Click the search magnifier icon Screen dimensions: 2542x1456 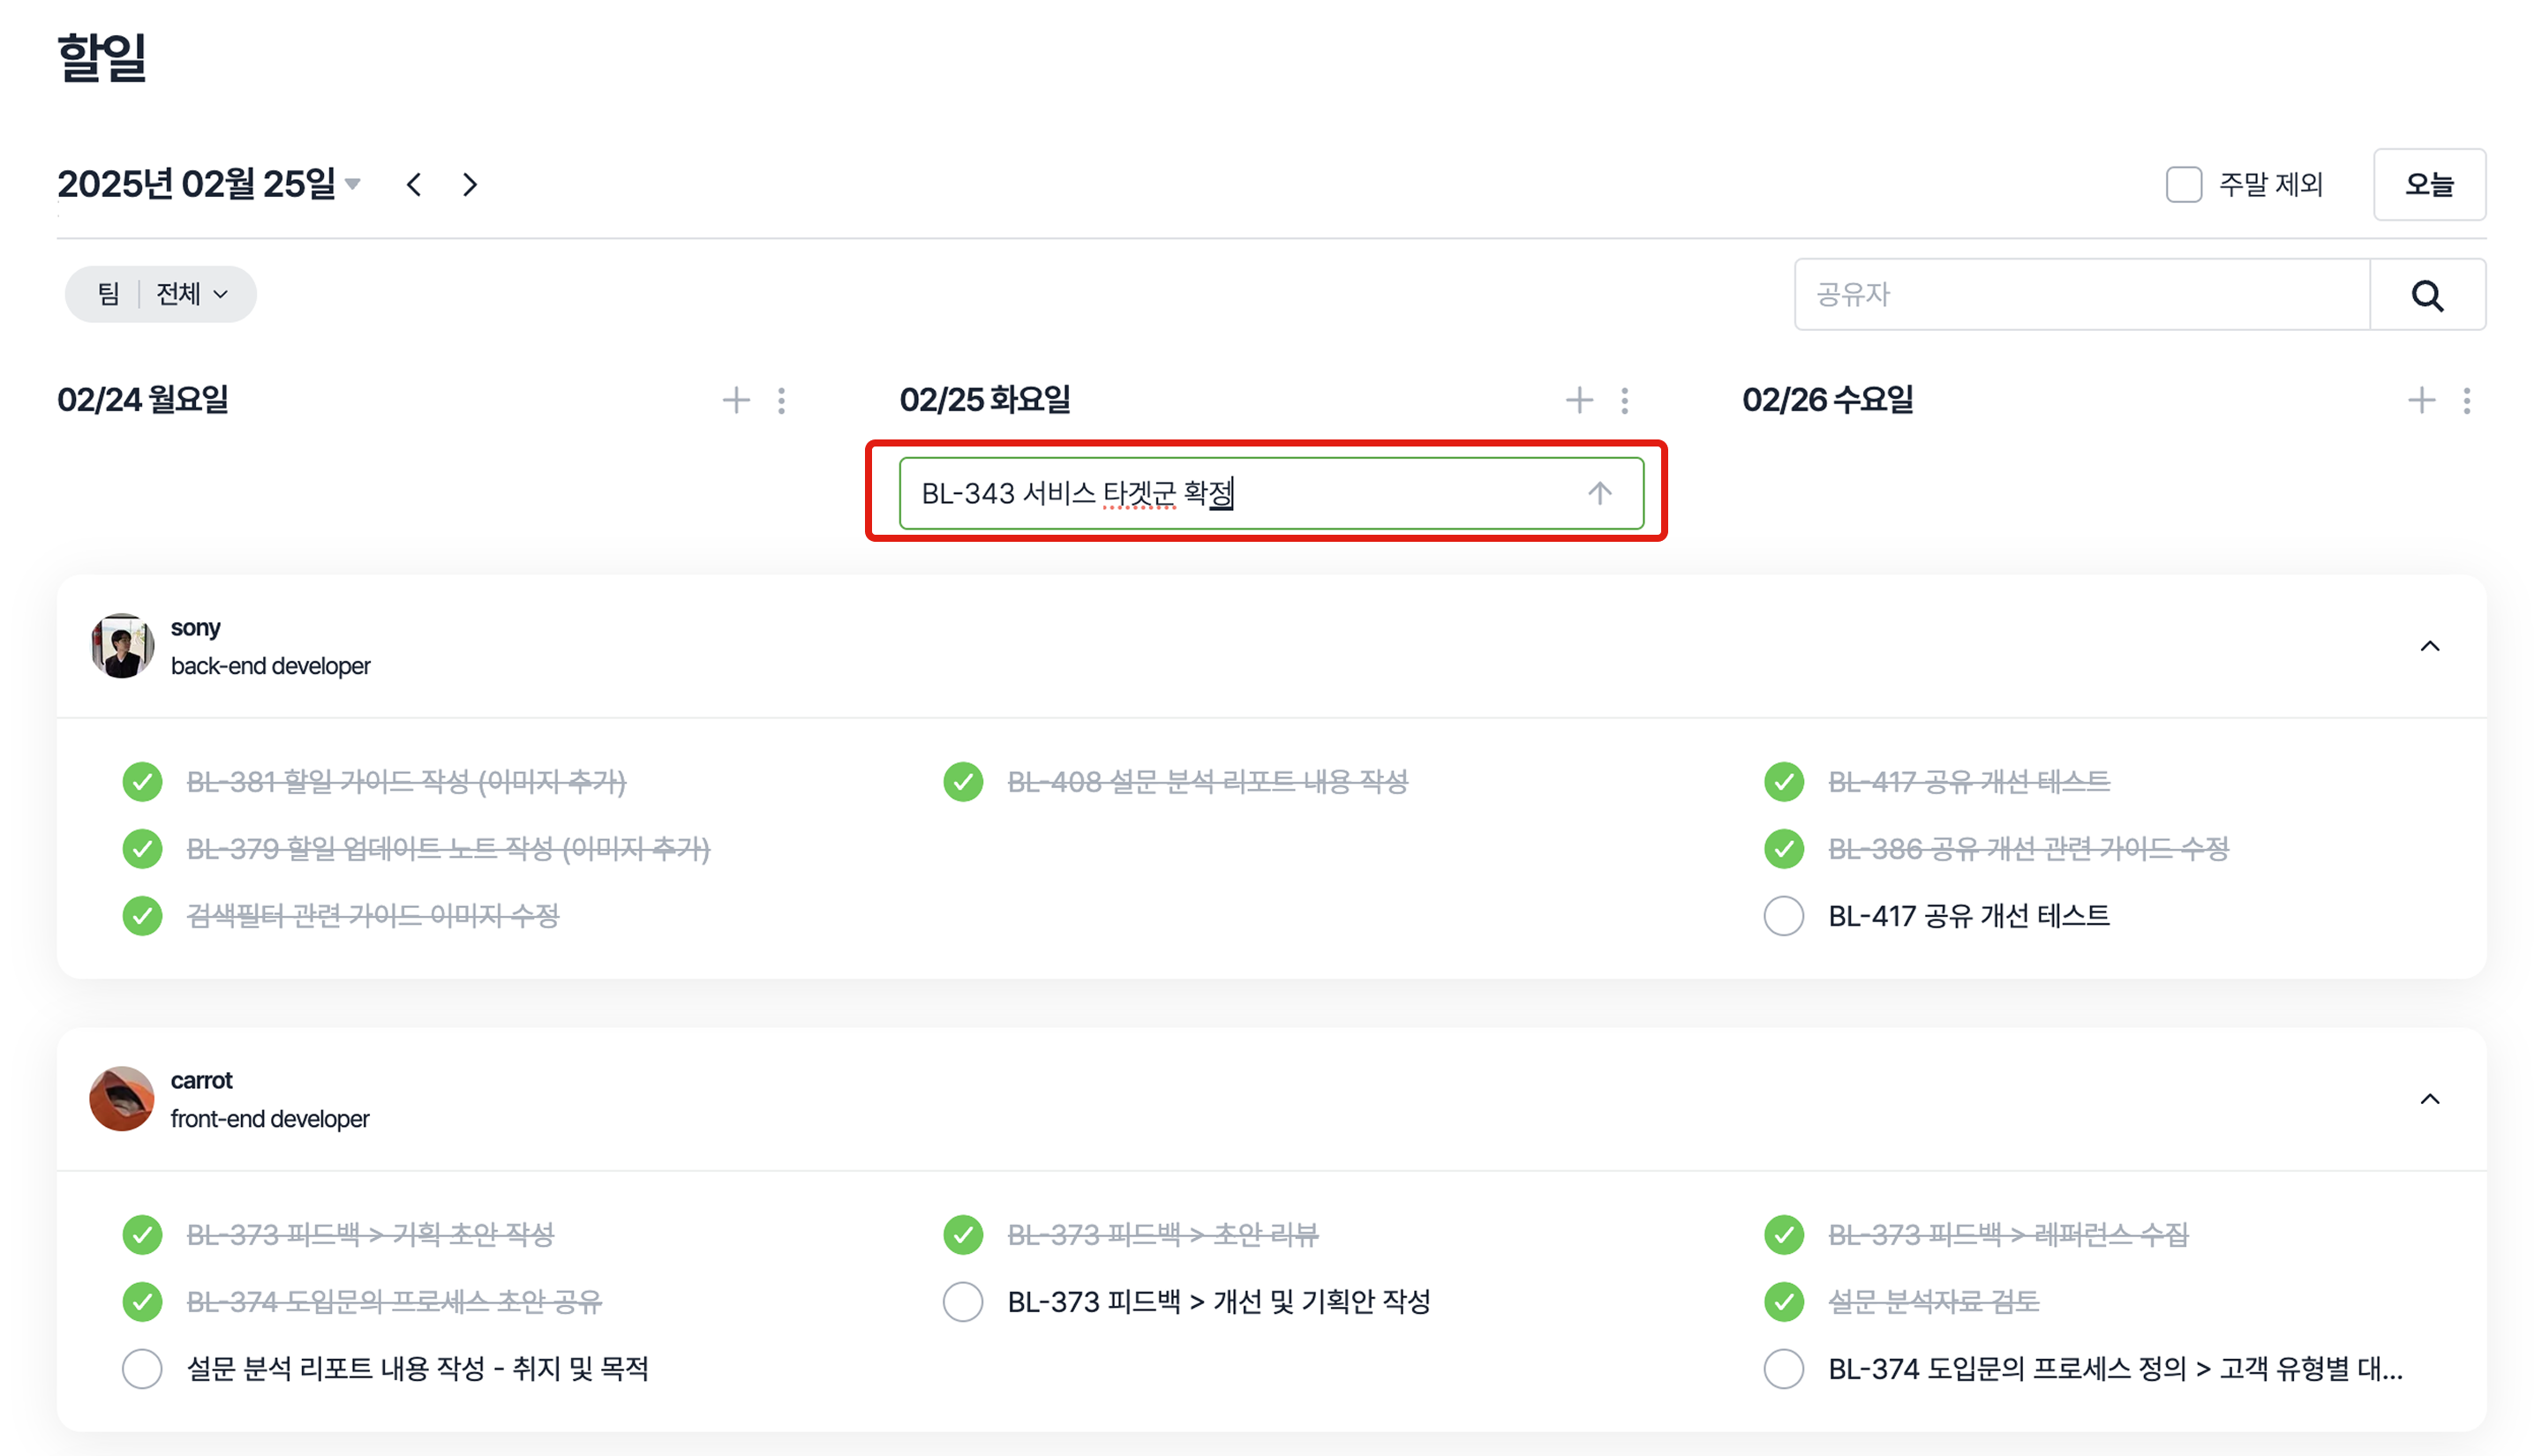pos(2426,295)
